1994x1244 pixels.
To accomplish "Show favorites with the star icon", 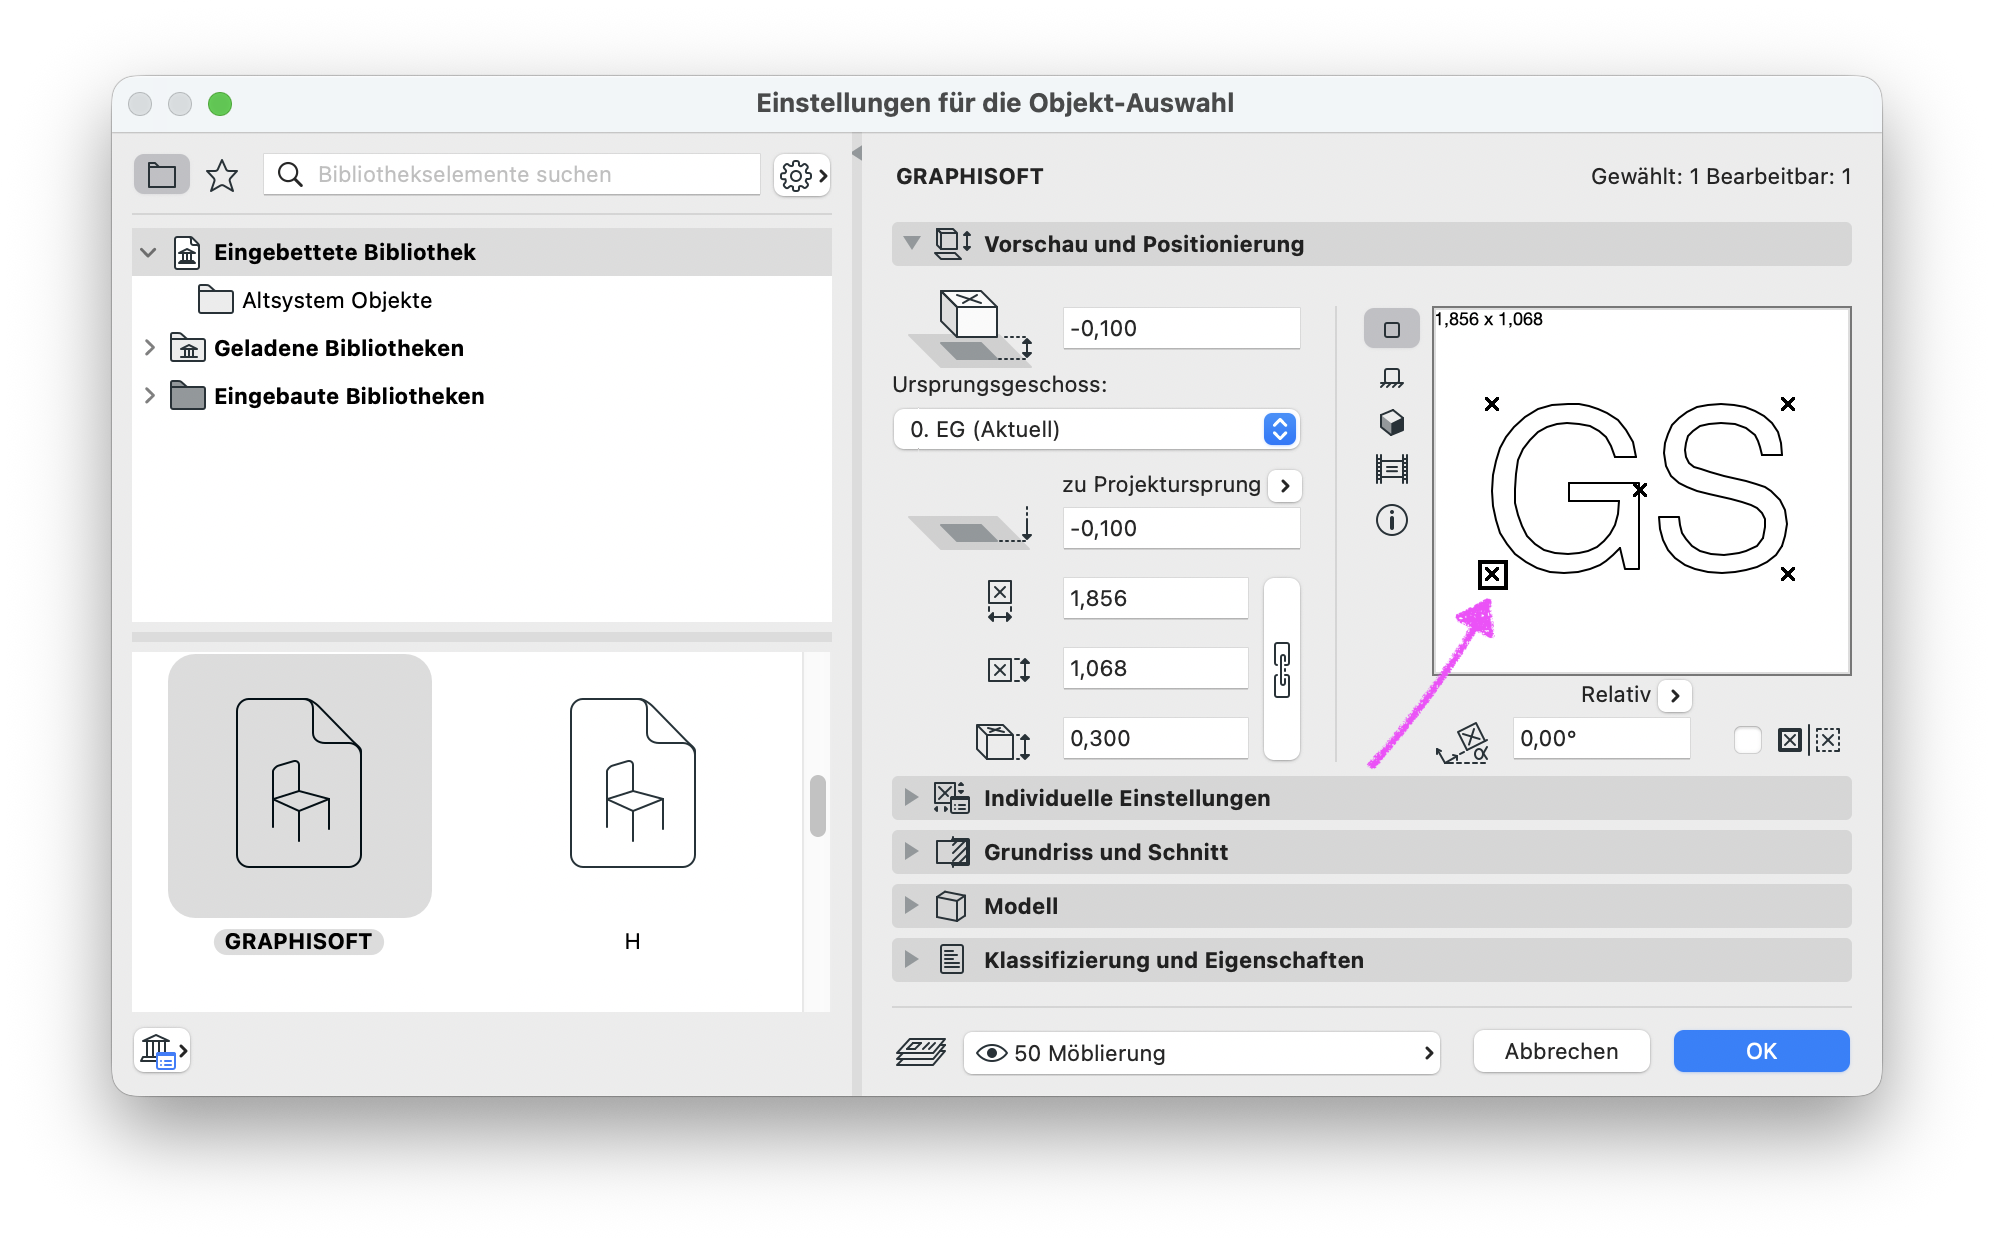I will [x=221, y=175].
